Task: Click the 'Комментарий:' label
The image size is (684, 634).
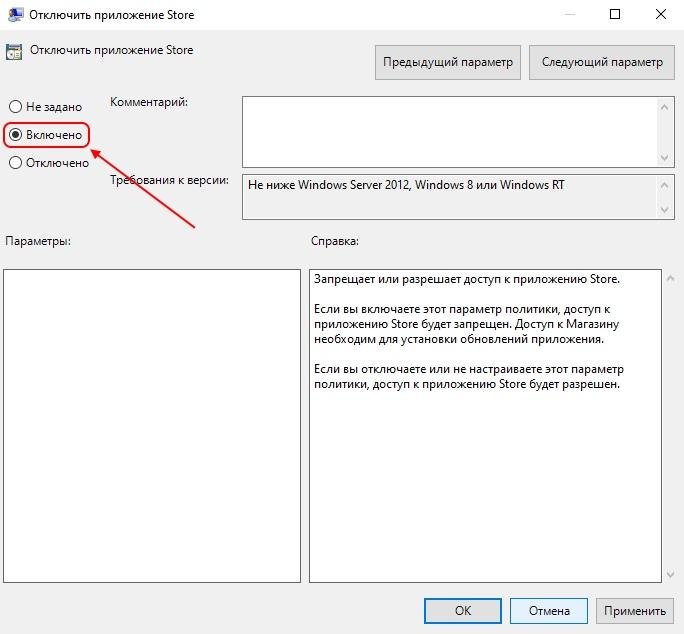Action: 149,102
